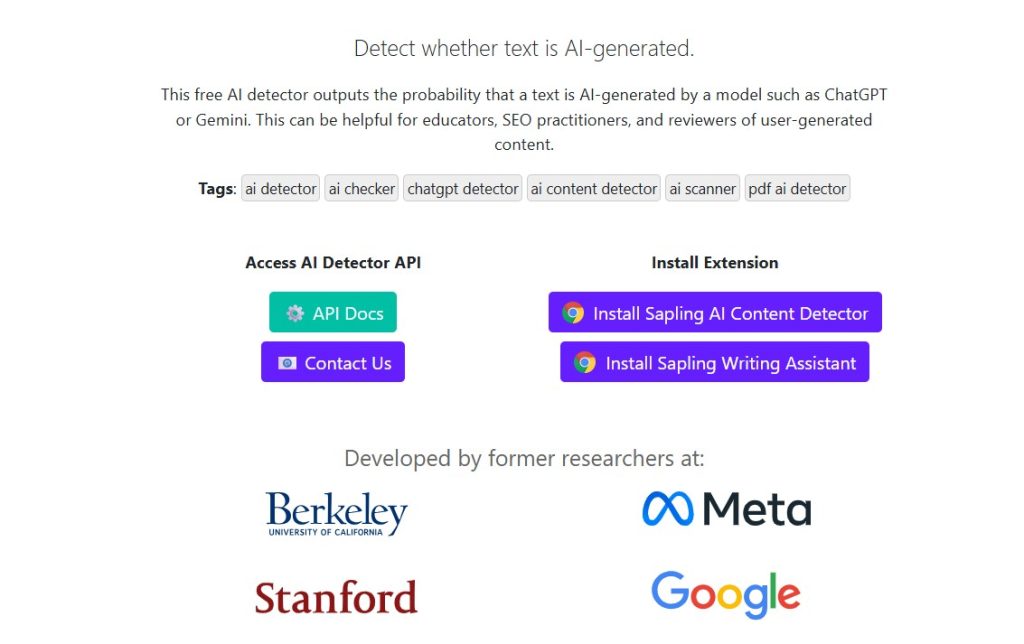The width and height of the screenshot is (1024, 644).
Task: Click the free AI detector description paragraph
Action: click(524, 119)
